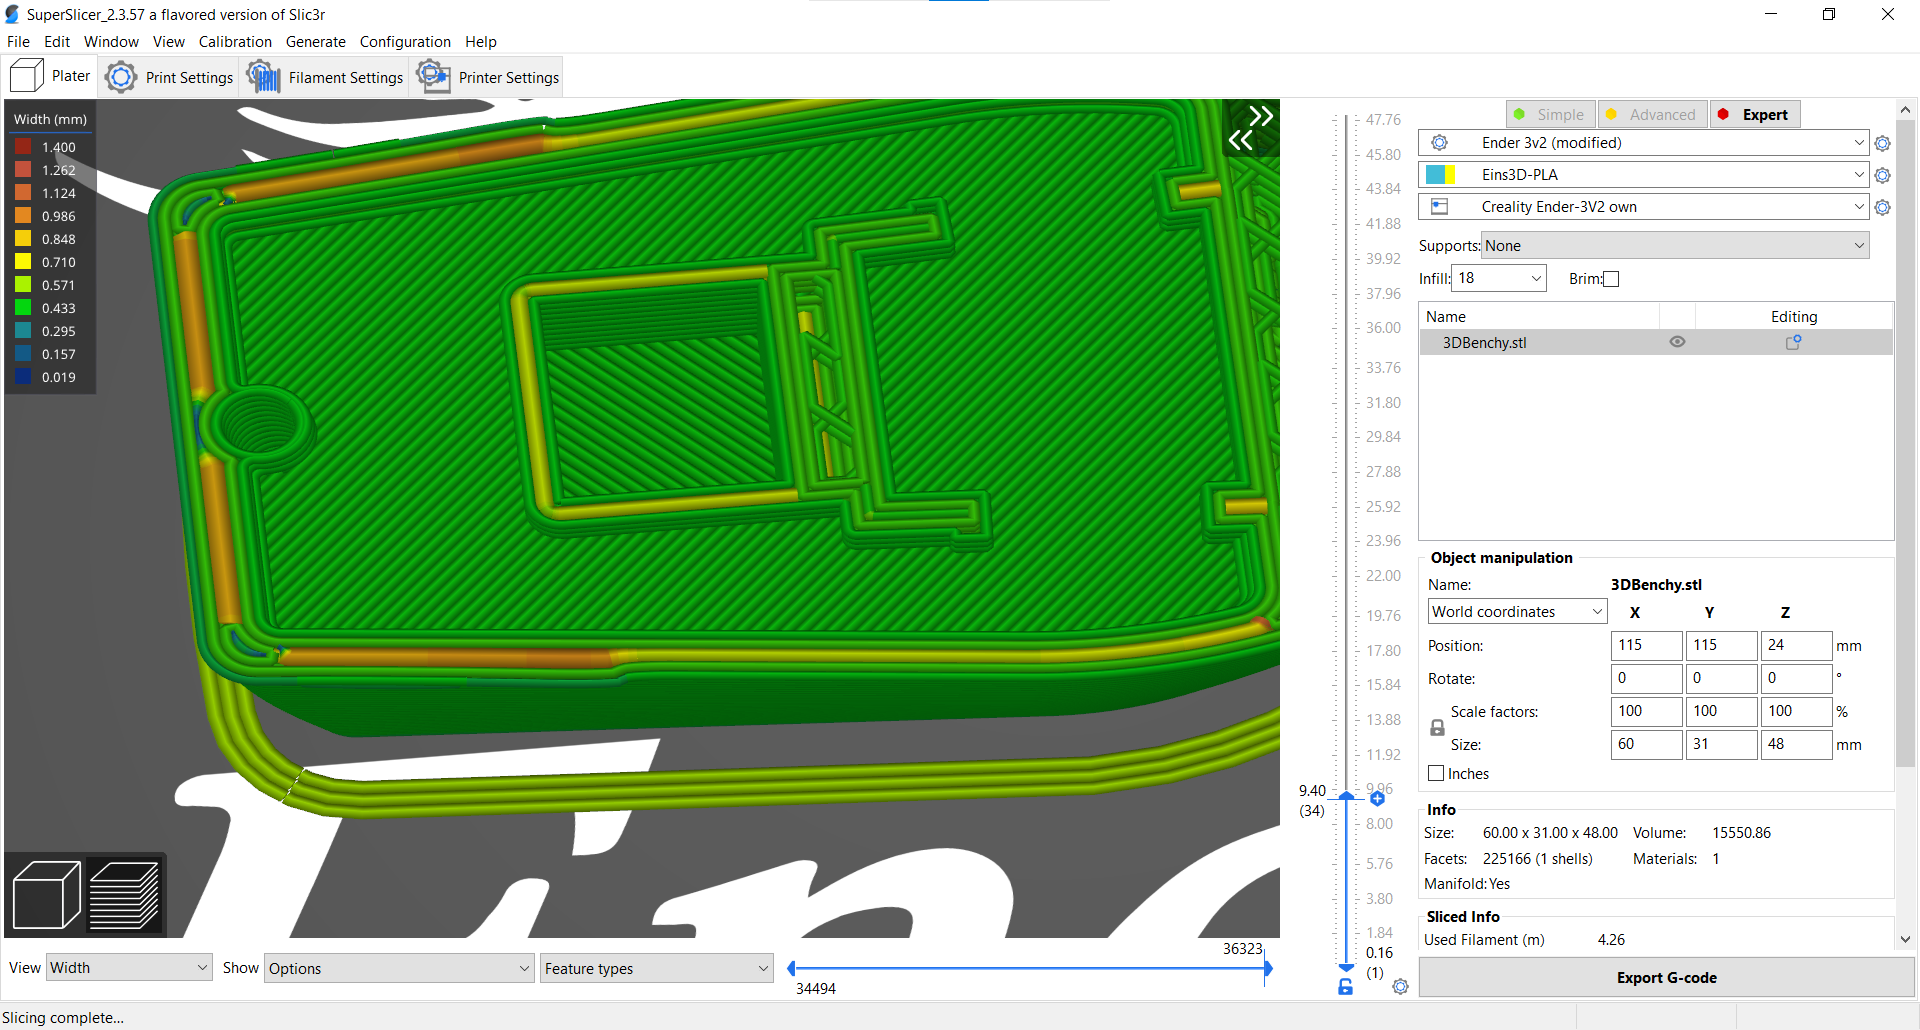Open the Calibration menu
The image size is (1920, 1030).
(235, 42)
